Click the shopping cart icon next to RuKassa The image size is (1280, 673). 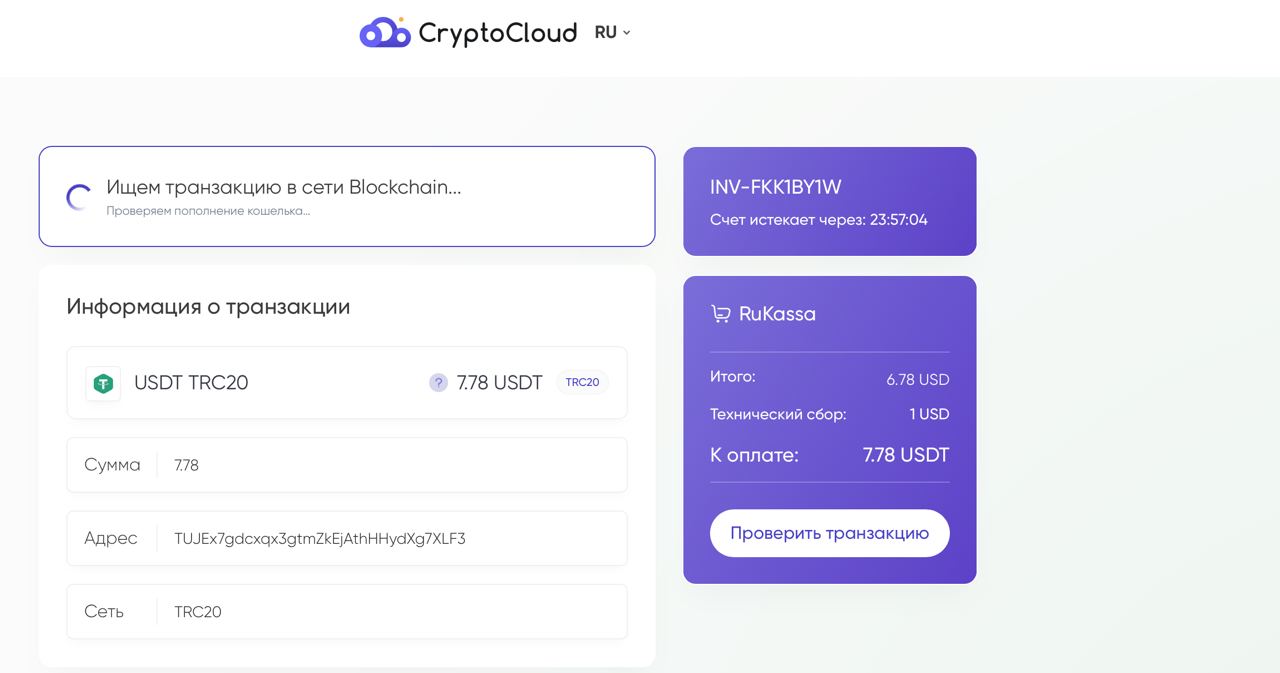pyautogui.click(x=720, y=314)
